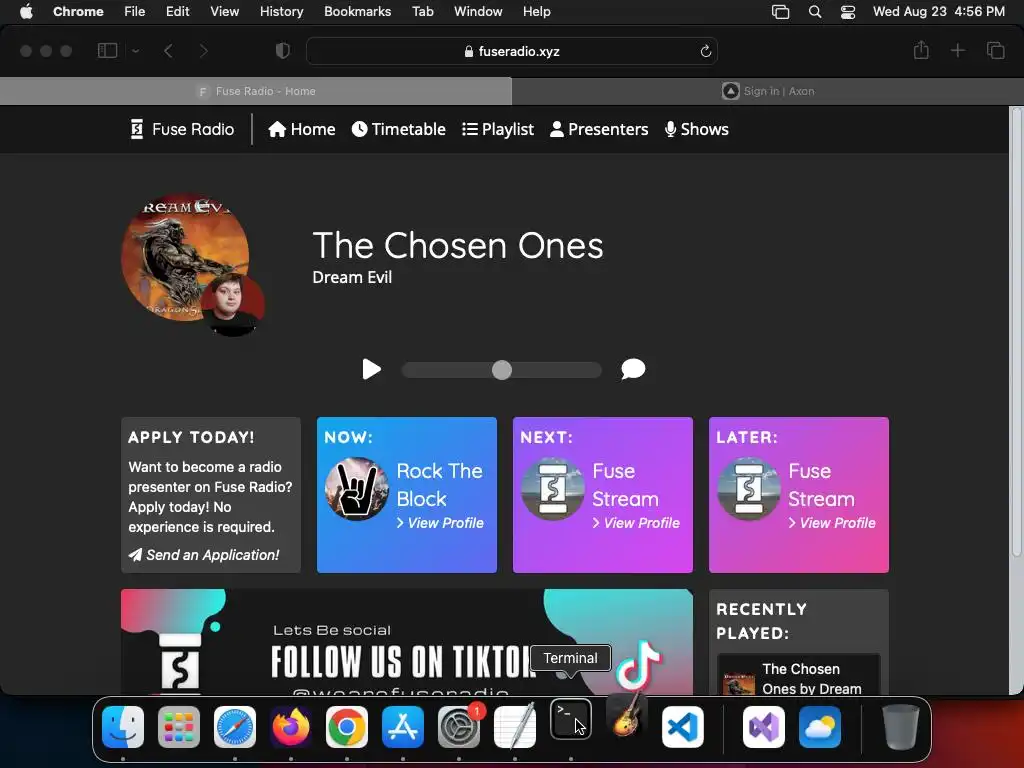Image resolution: width=1024 pixels, height=768 pixels.
Task: Click the Send an Application link
Action: 204,555
